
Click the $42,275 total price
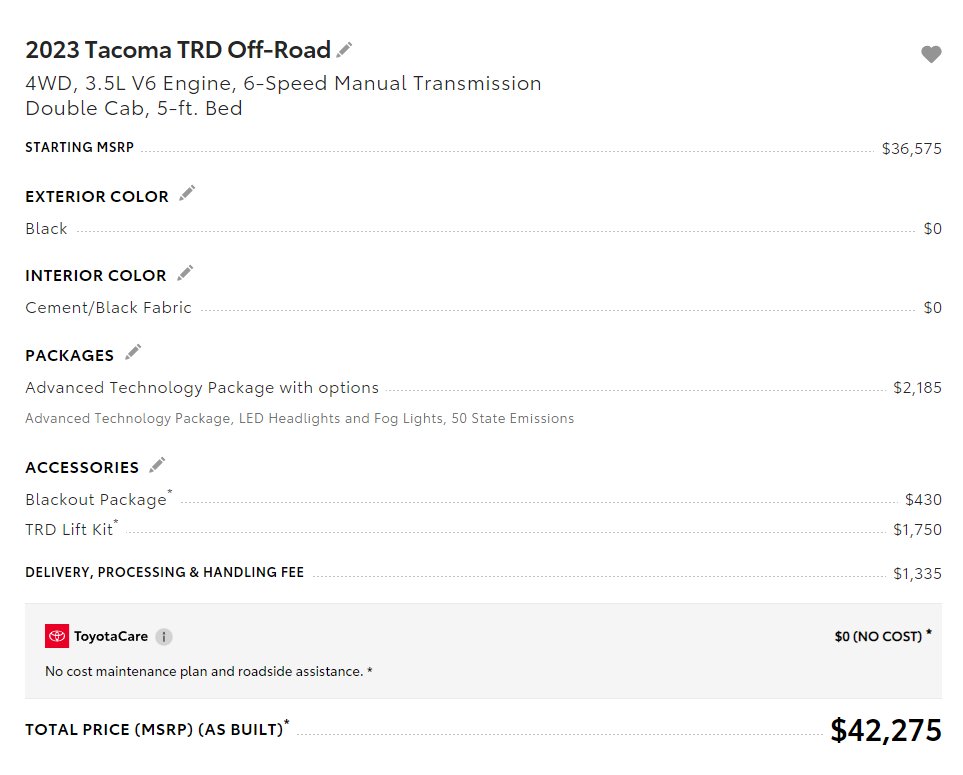click(886, 730)
